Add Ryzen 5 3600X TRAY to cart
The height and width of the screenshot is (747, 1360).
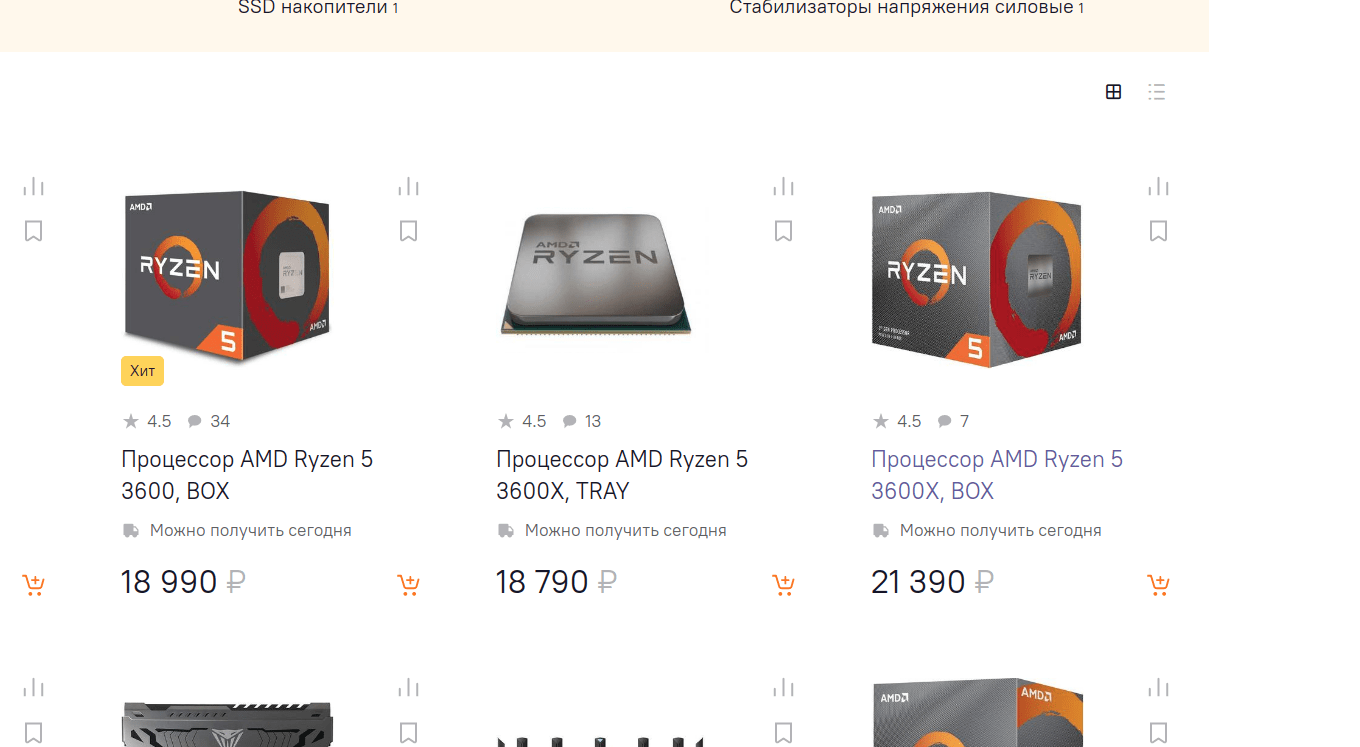point(784,585)
